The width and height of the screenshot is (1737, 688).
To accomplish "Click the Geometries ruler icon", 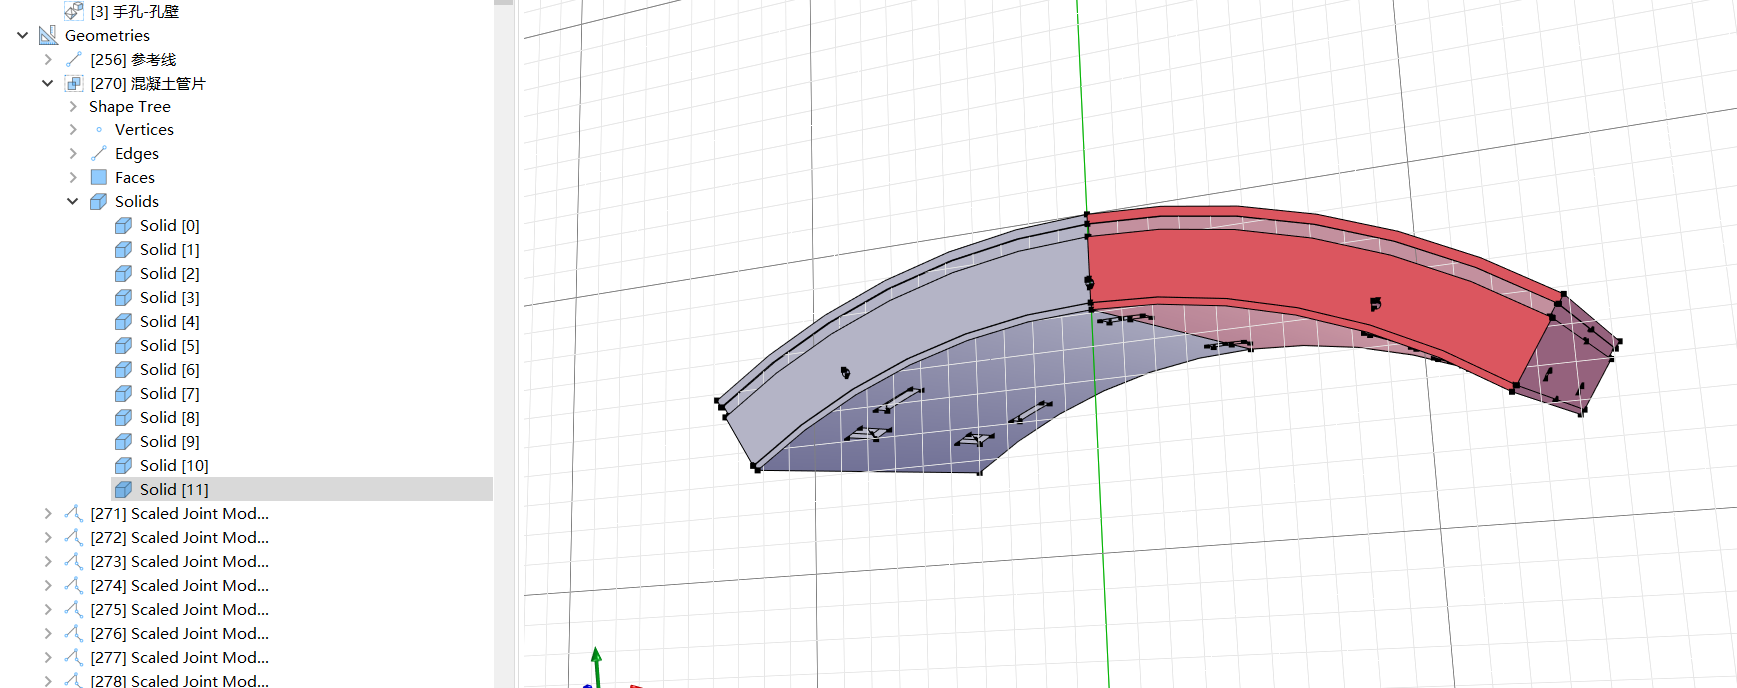I will coord(48,35).
